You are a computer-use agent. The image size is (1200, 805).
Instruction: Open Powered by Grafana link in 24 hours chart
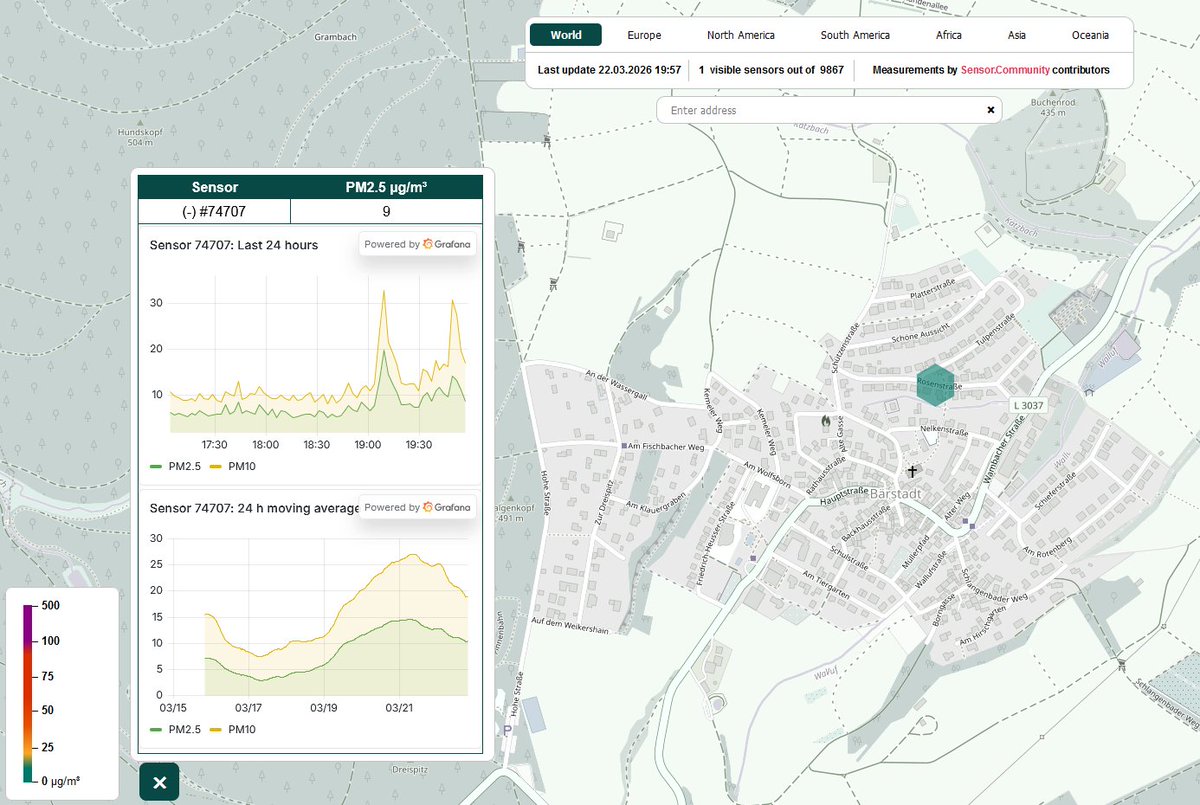418,244
